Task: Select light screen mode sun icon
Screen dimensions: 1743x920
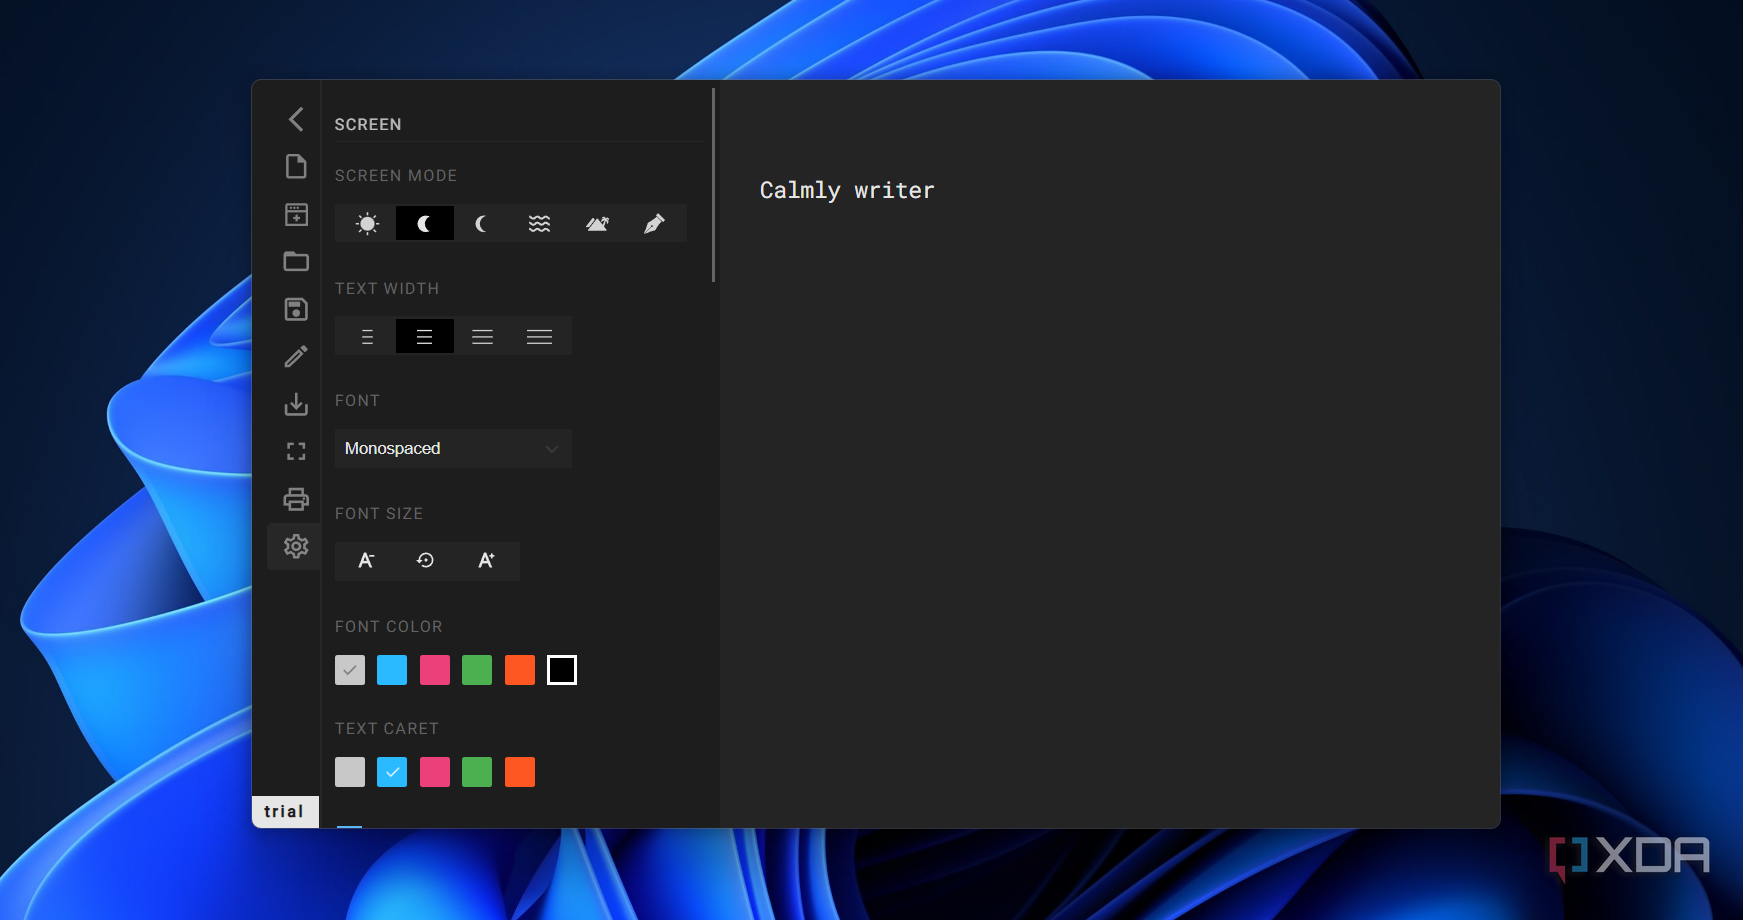Action: [x=367, y=223]
